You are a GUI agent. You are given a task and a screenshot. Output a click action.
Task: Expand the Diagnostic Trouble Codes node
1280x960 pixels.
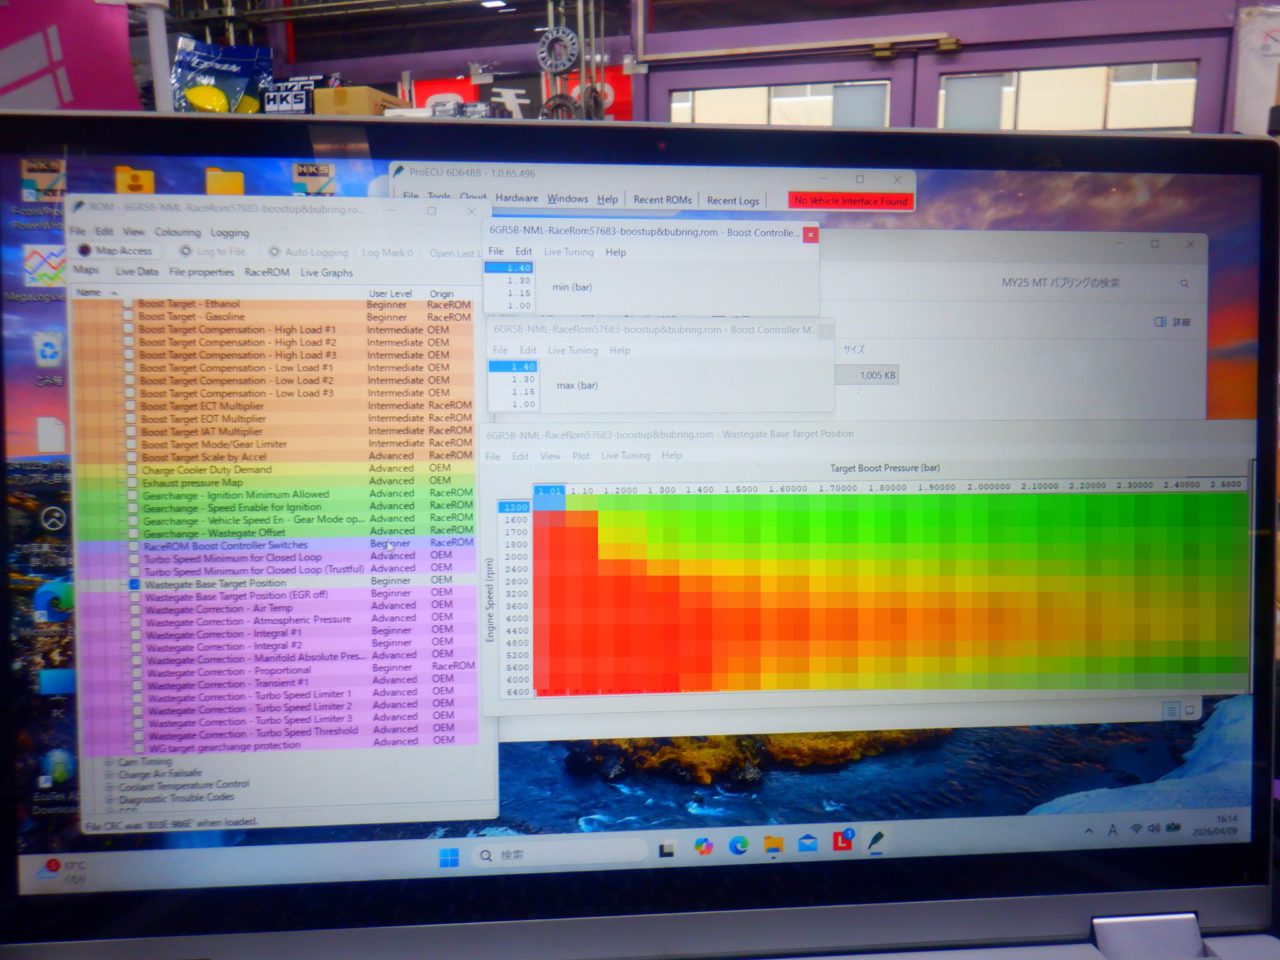click(110, 800)
